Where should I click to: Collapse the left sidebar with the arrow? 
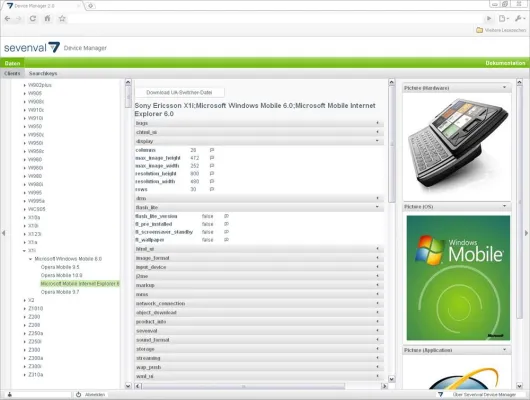[x=3, y=233]
